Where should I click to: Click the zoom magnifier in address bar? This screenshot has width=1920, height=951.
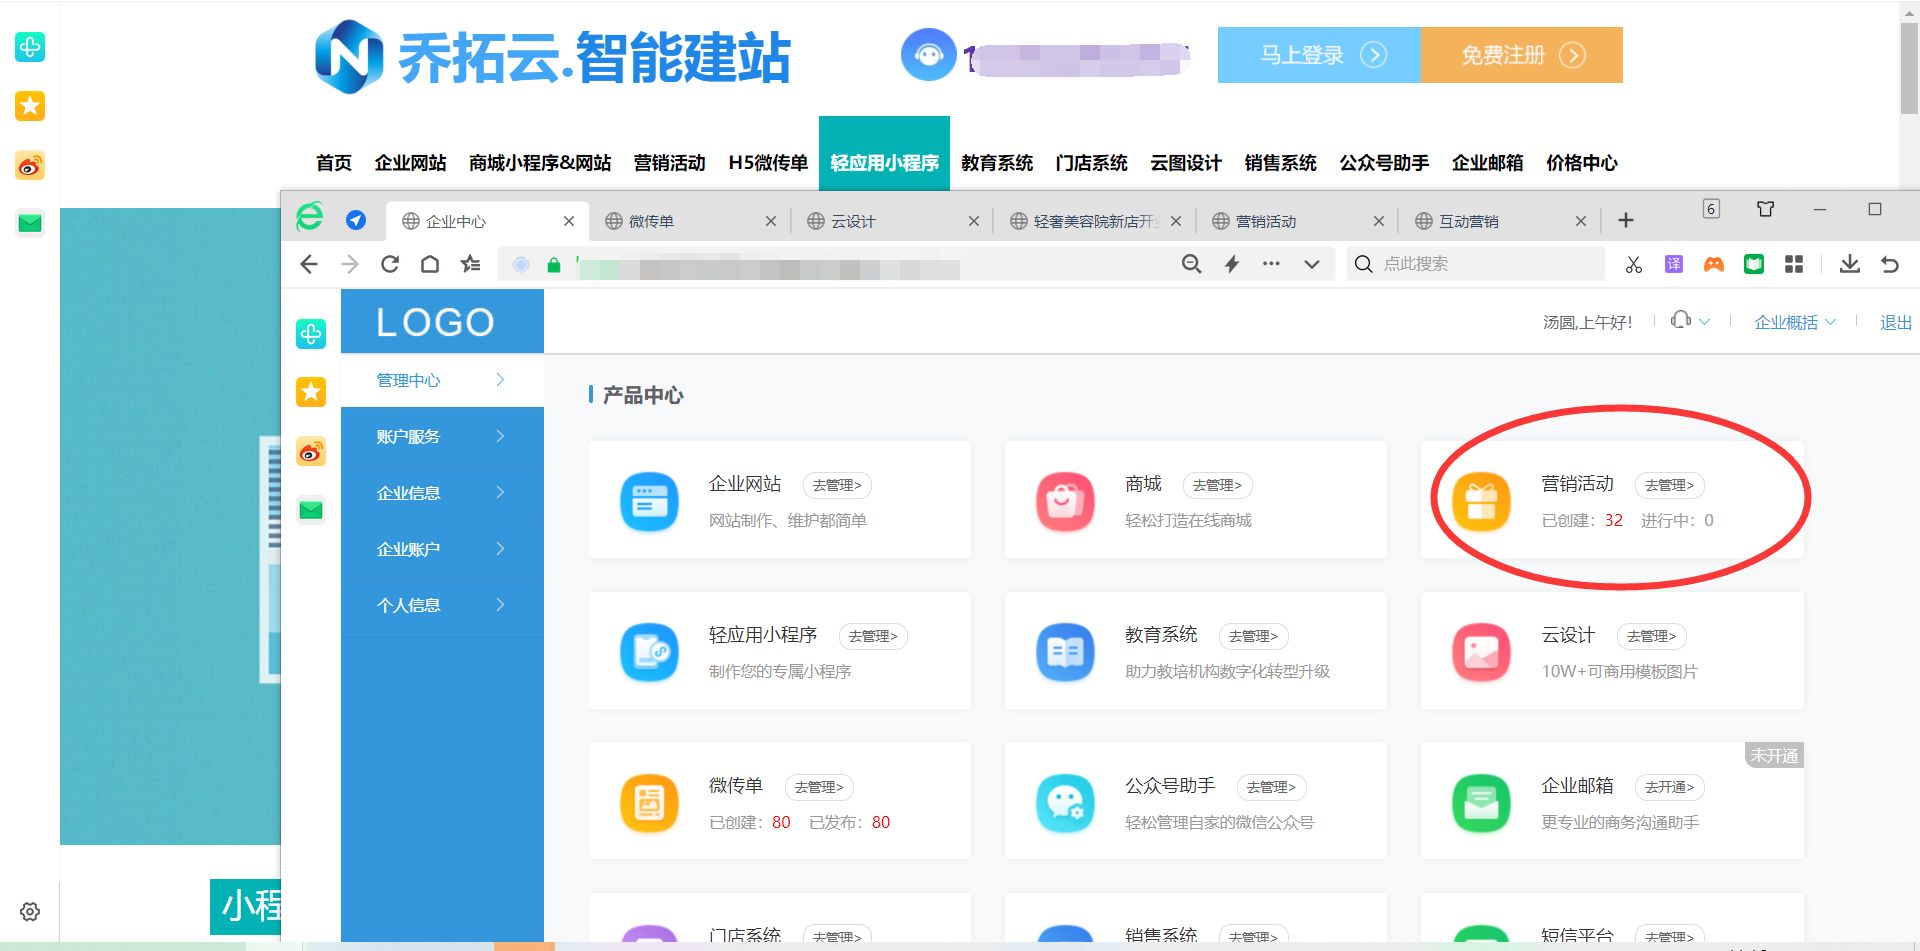point(1191,264)
